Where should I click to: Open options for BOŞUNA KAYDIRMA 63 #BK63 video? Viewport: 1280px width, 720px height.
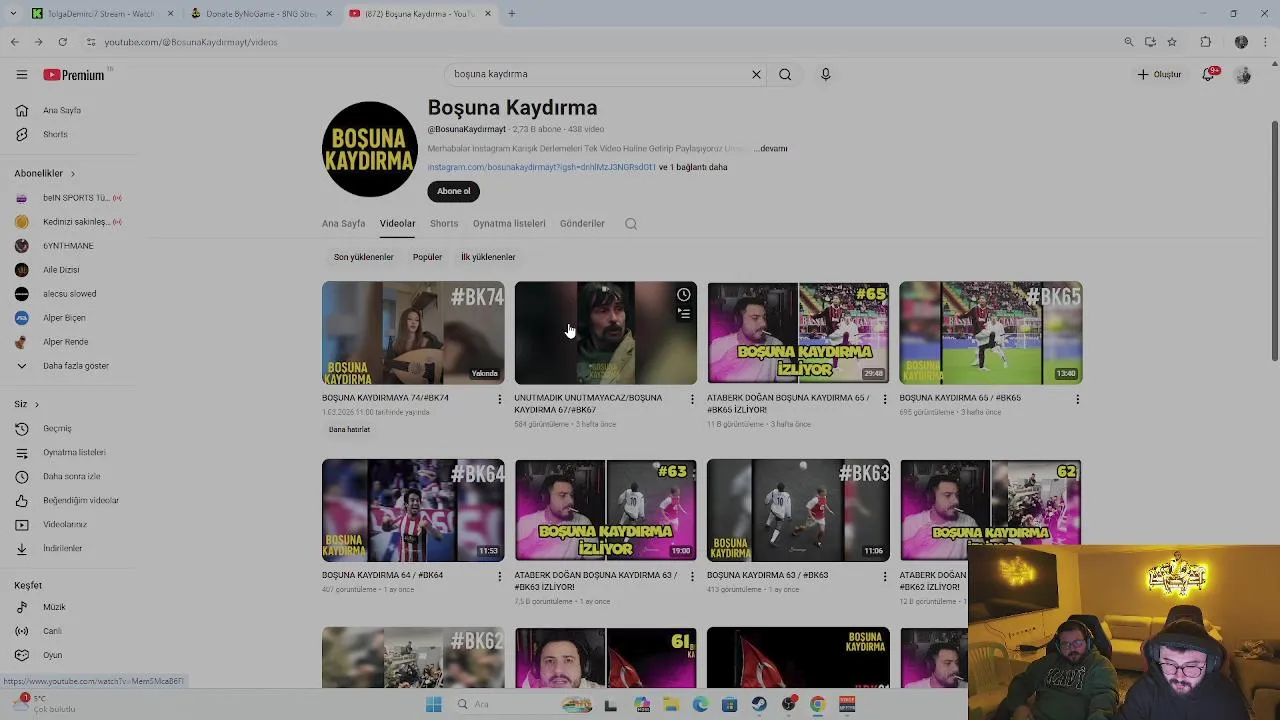pyautogui.click(x=884, y=577)
